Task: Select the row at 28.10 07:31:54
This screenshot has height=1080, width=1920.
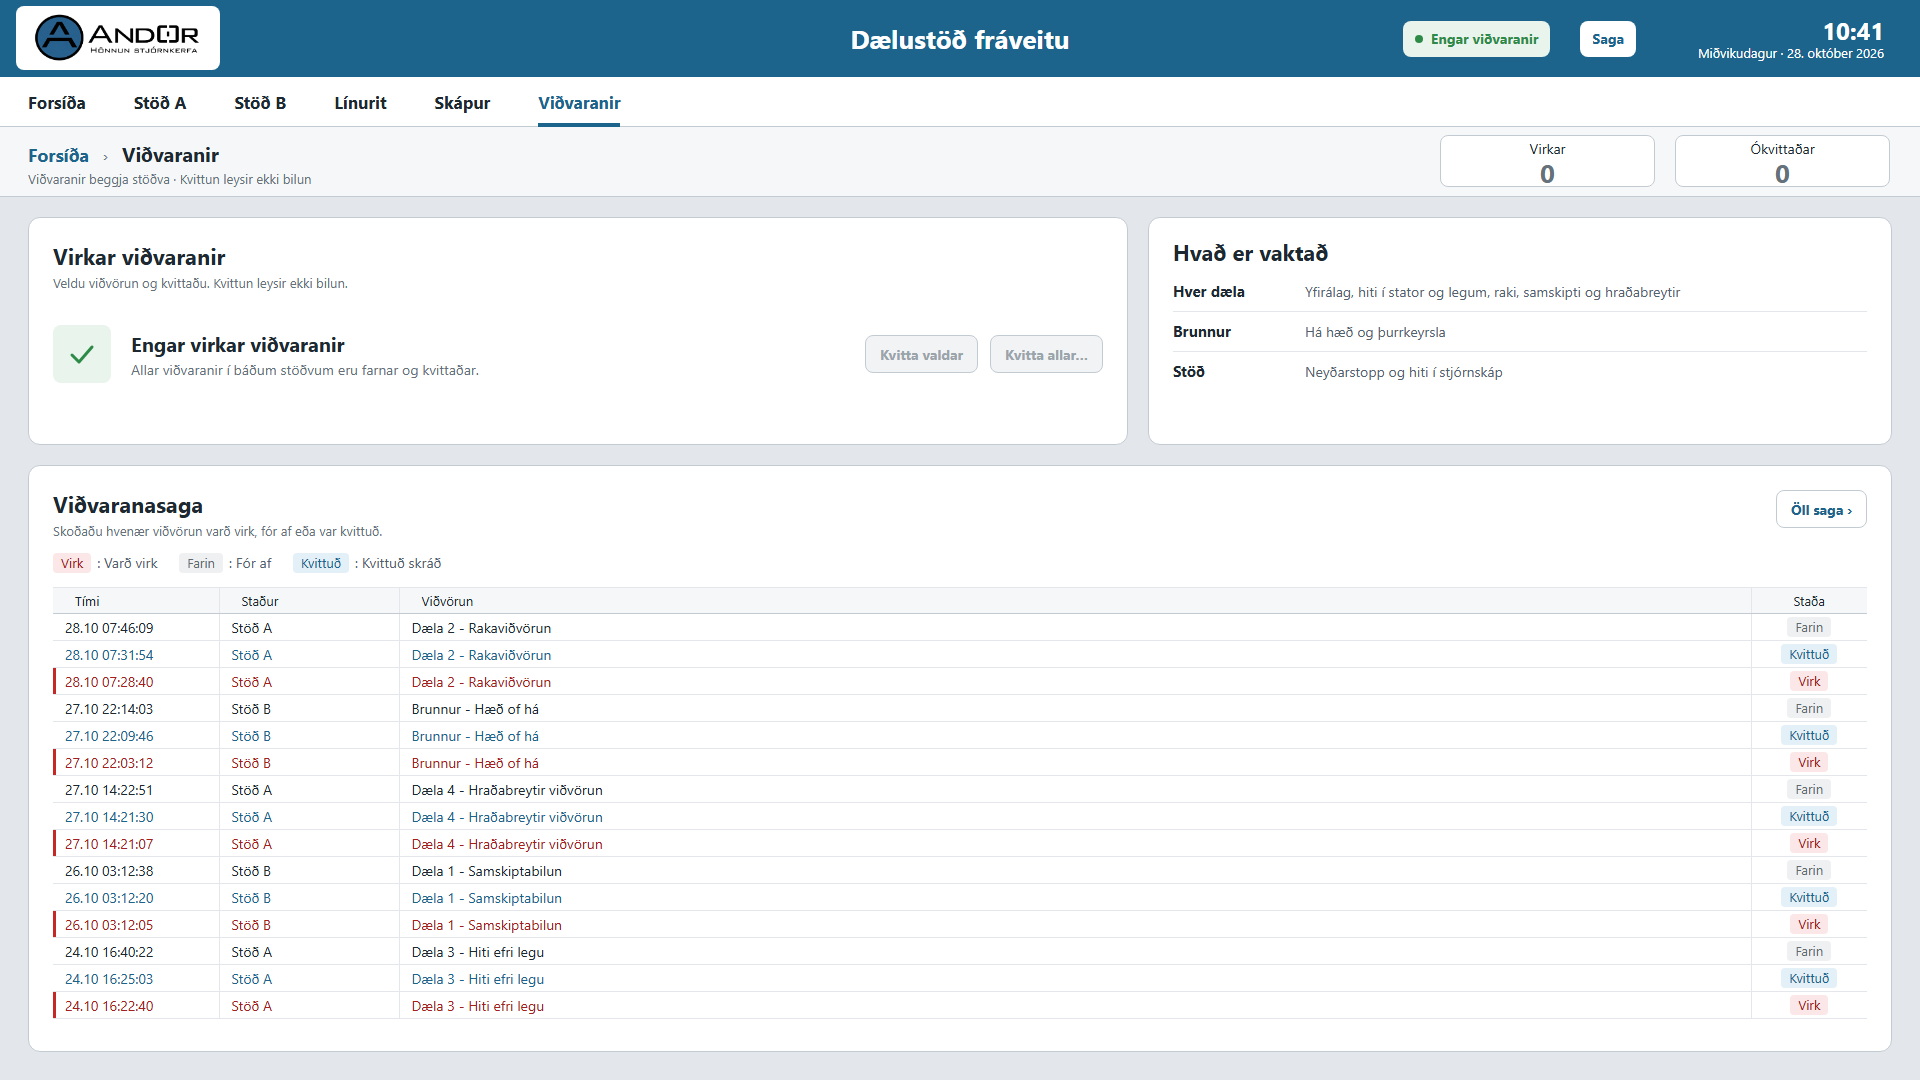Action: pyautogui.click(x=960, y=655)
